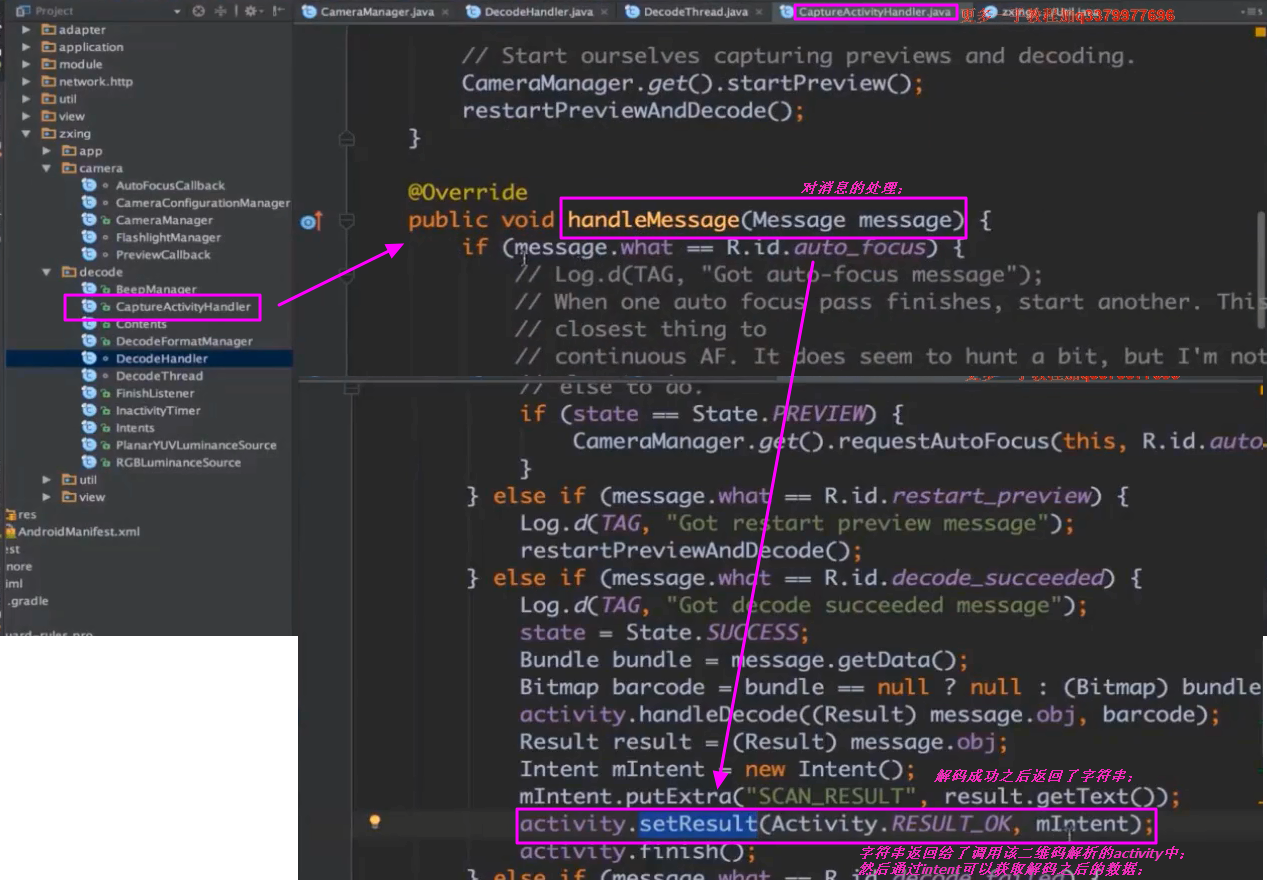Click the lightbulb intention icon near setResult
The width and height of the screenshot is (1267, 886).
(x=375, y=822)
